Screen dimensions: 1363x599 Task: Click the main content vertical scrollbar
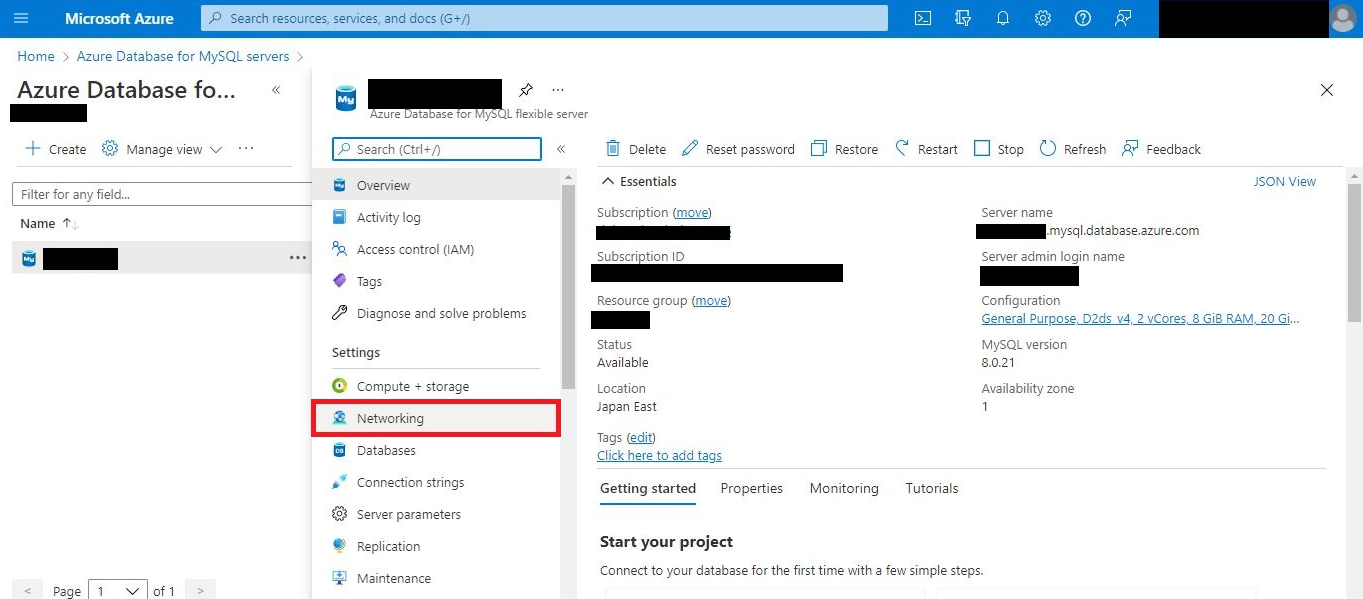(1355, 252)
